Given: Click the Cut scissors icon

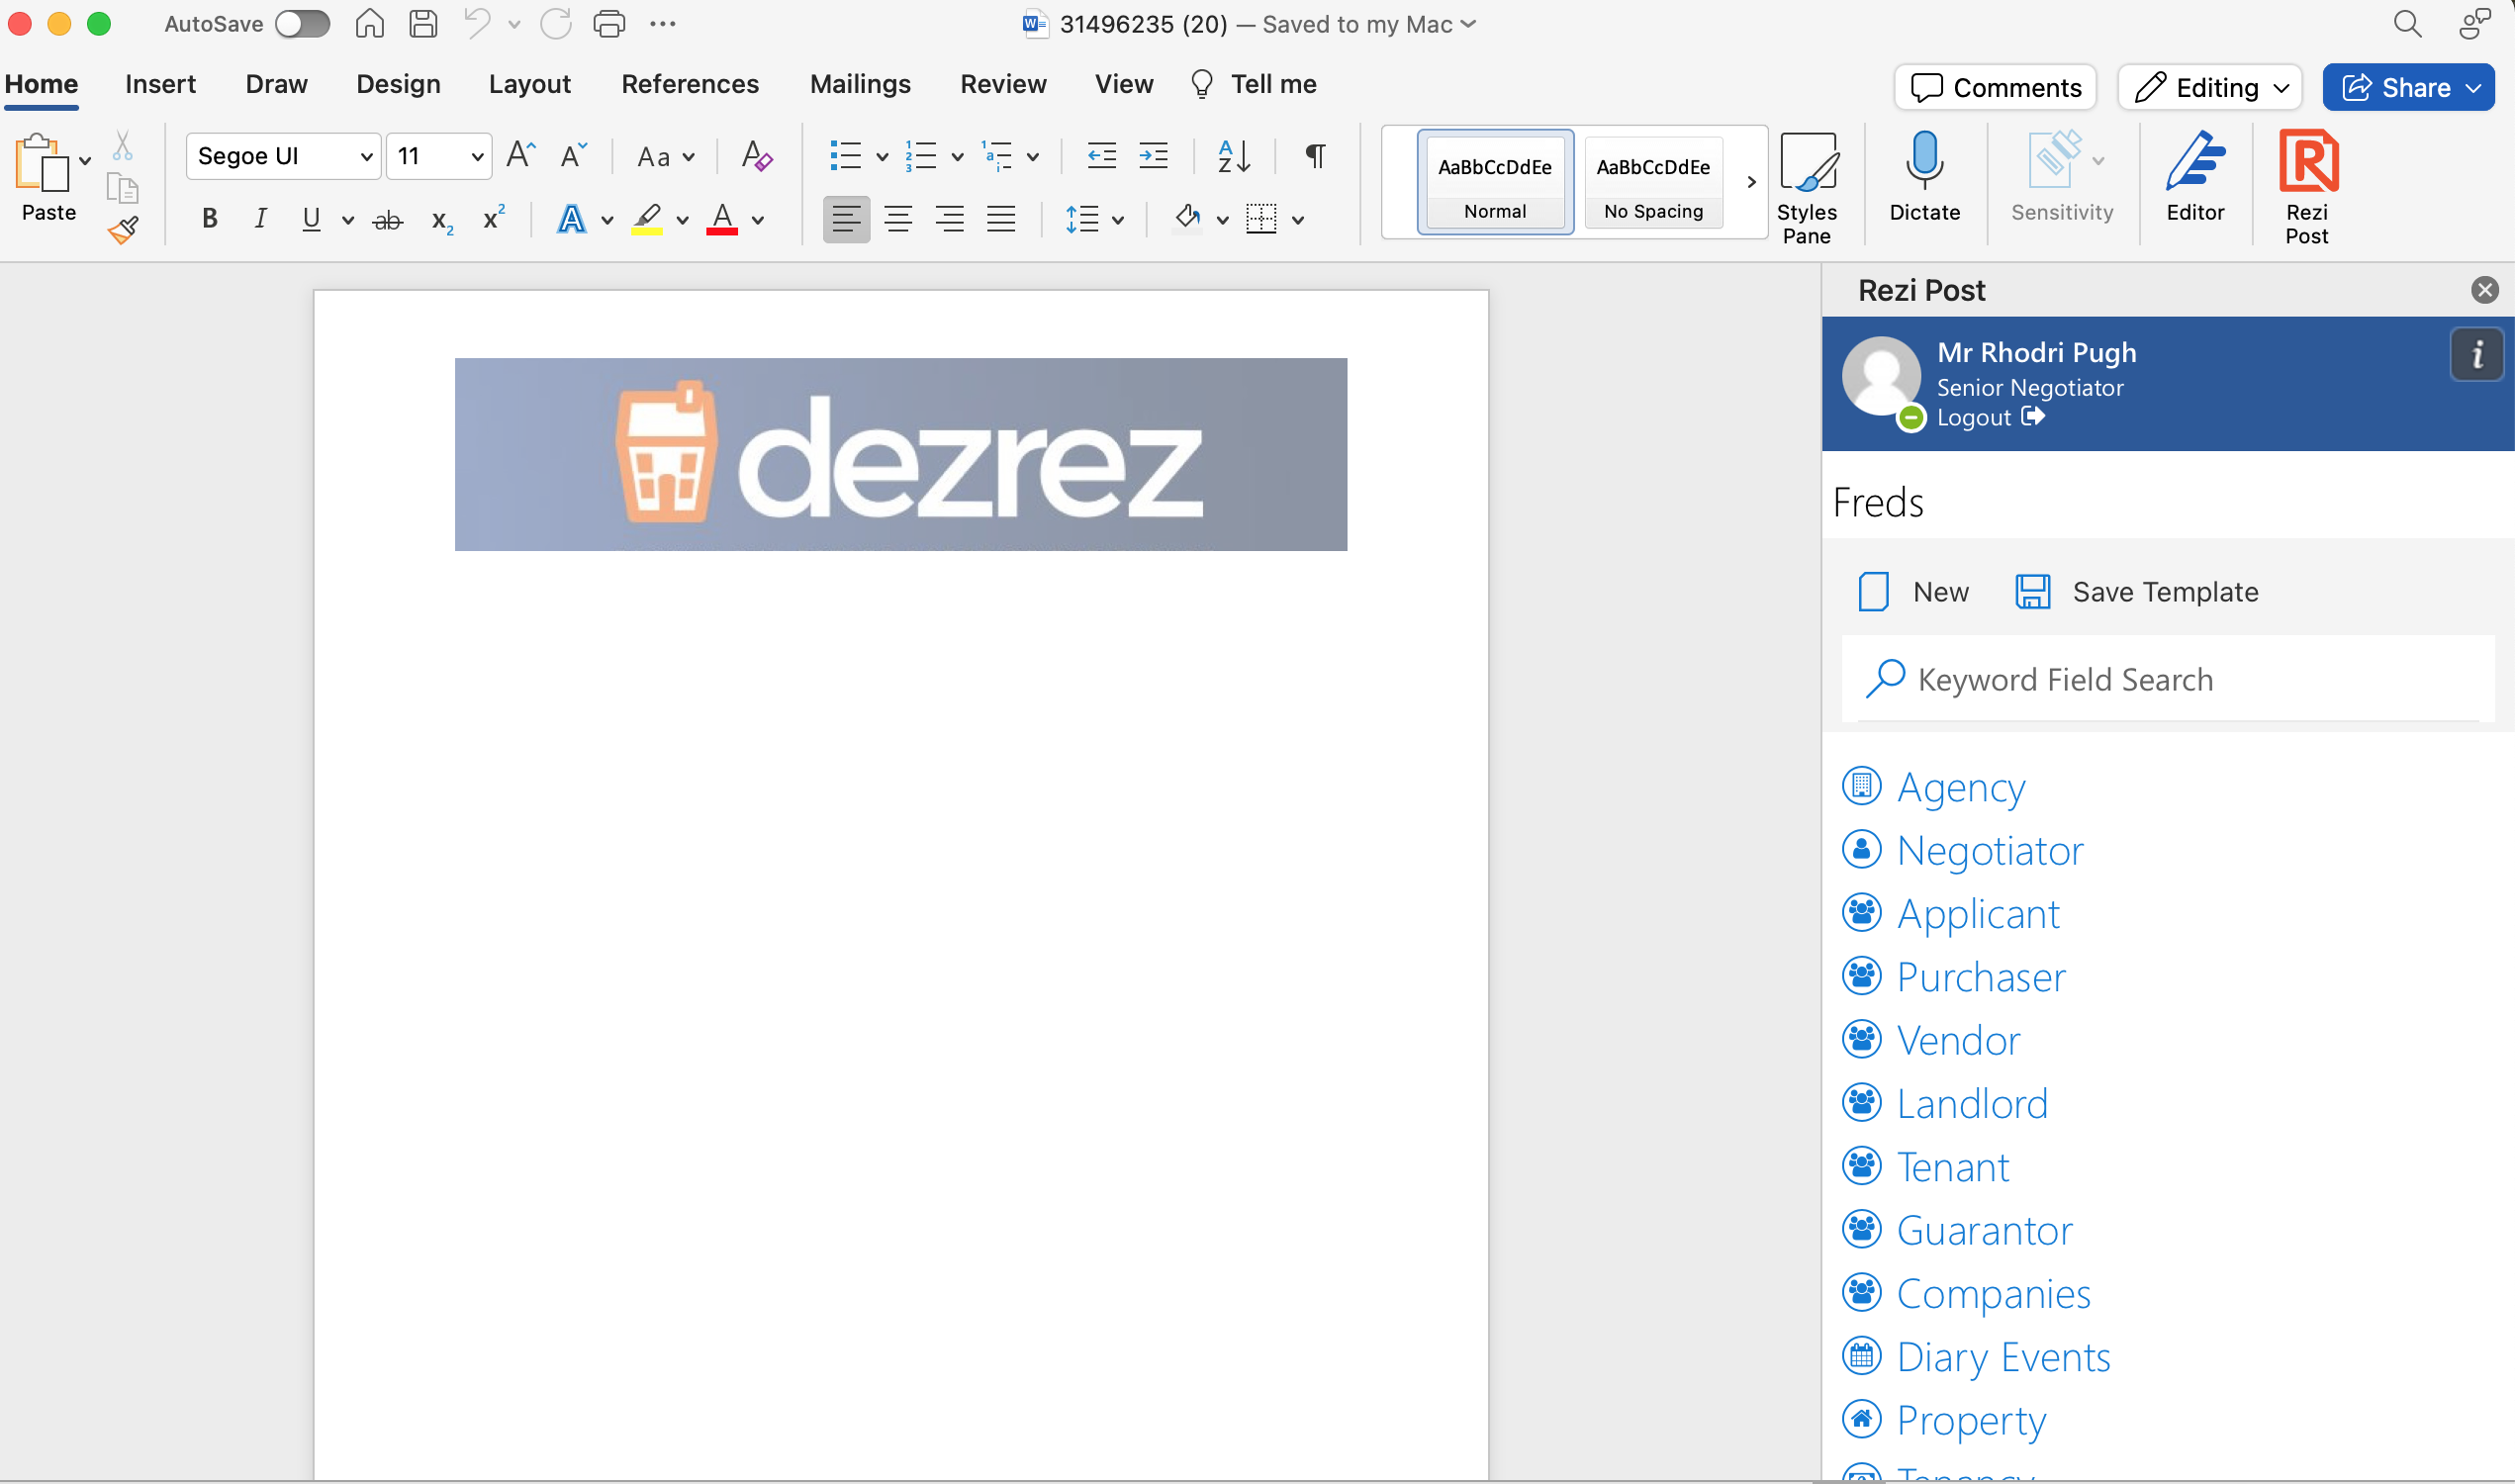Looking at the screenshot, I should (122, 146).
